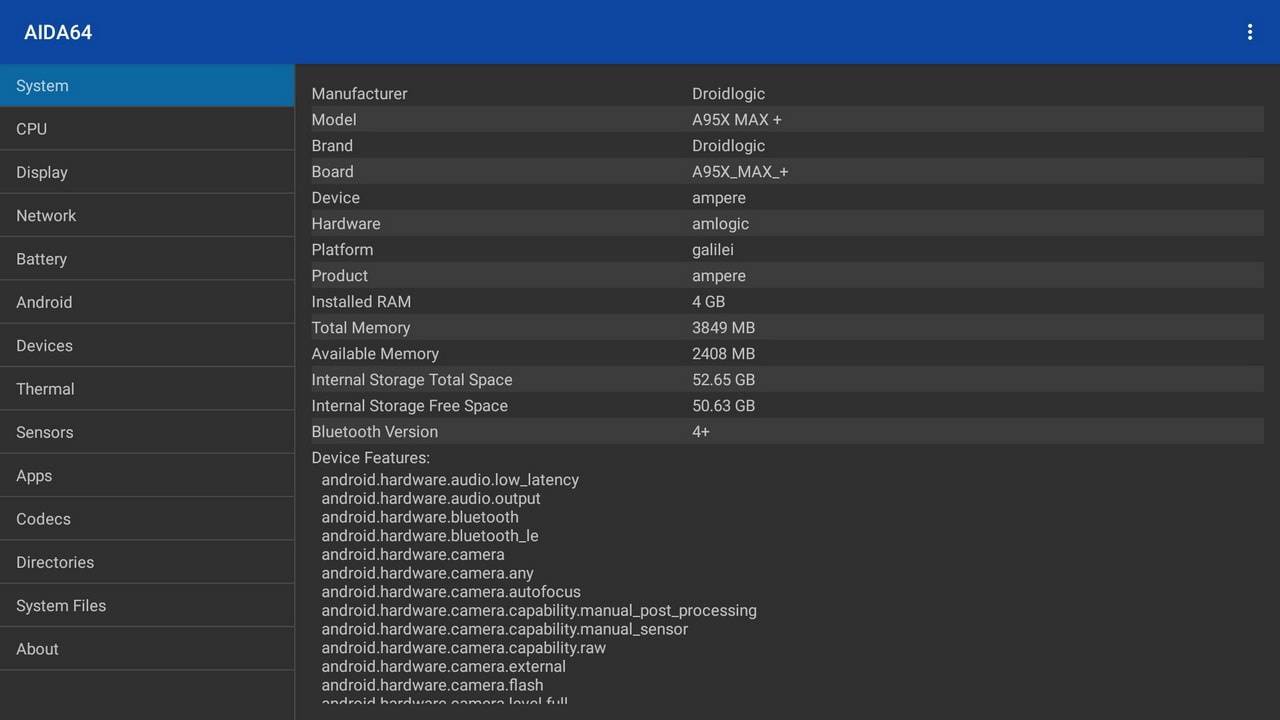Click the Platform value galilei
Image resolution: width=1280 pixels, height=720 pixels.
pyautogui.click(x=713, y=250)
